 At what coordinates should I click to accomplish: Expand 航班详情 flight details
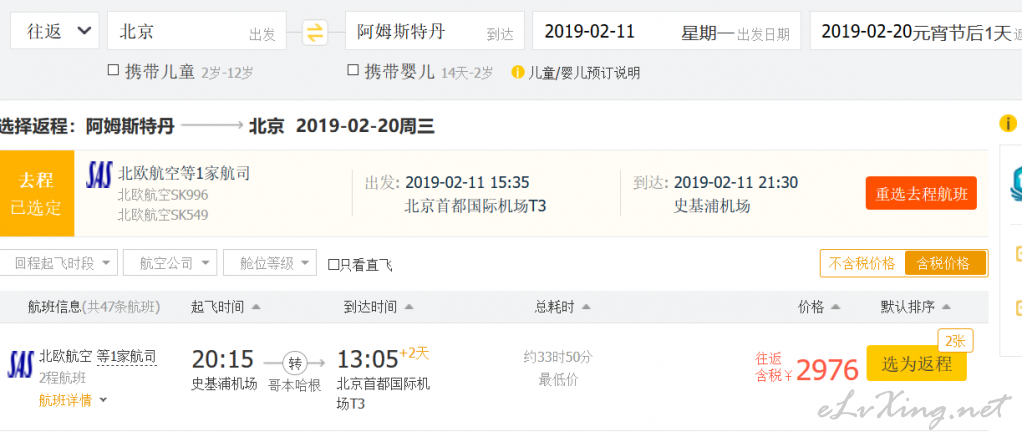click(72, 401)
